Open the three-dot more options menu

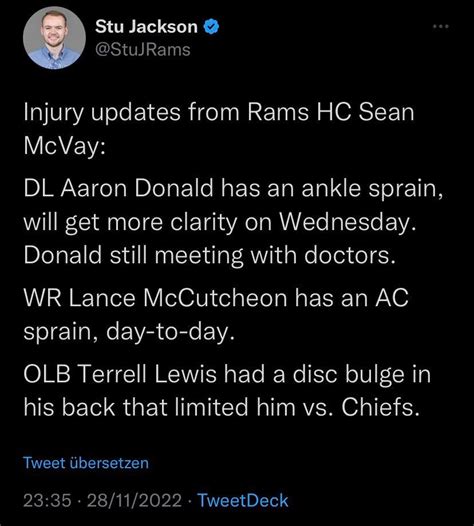point(441,26)
